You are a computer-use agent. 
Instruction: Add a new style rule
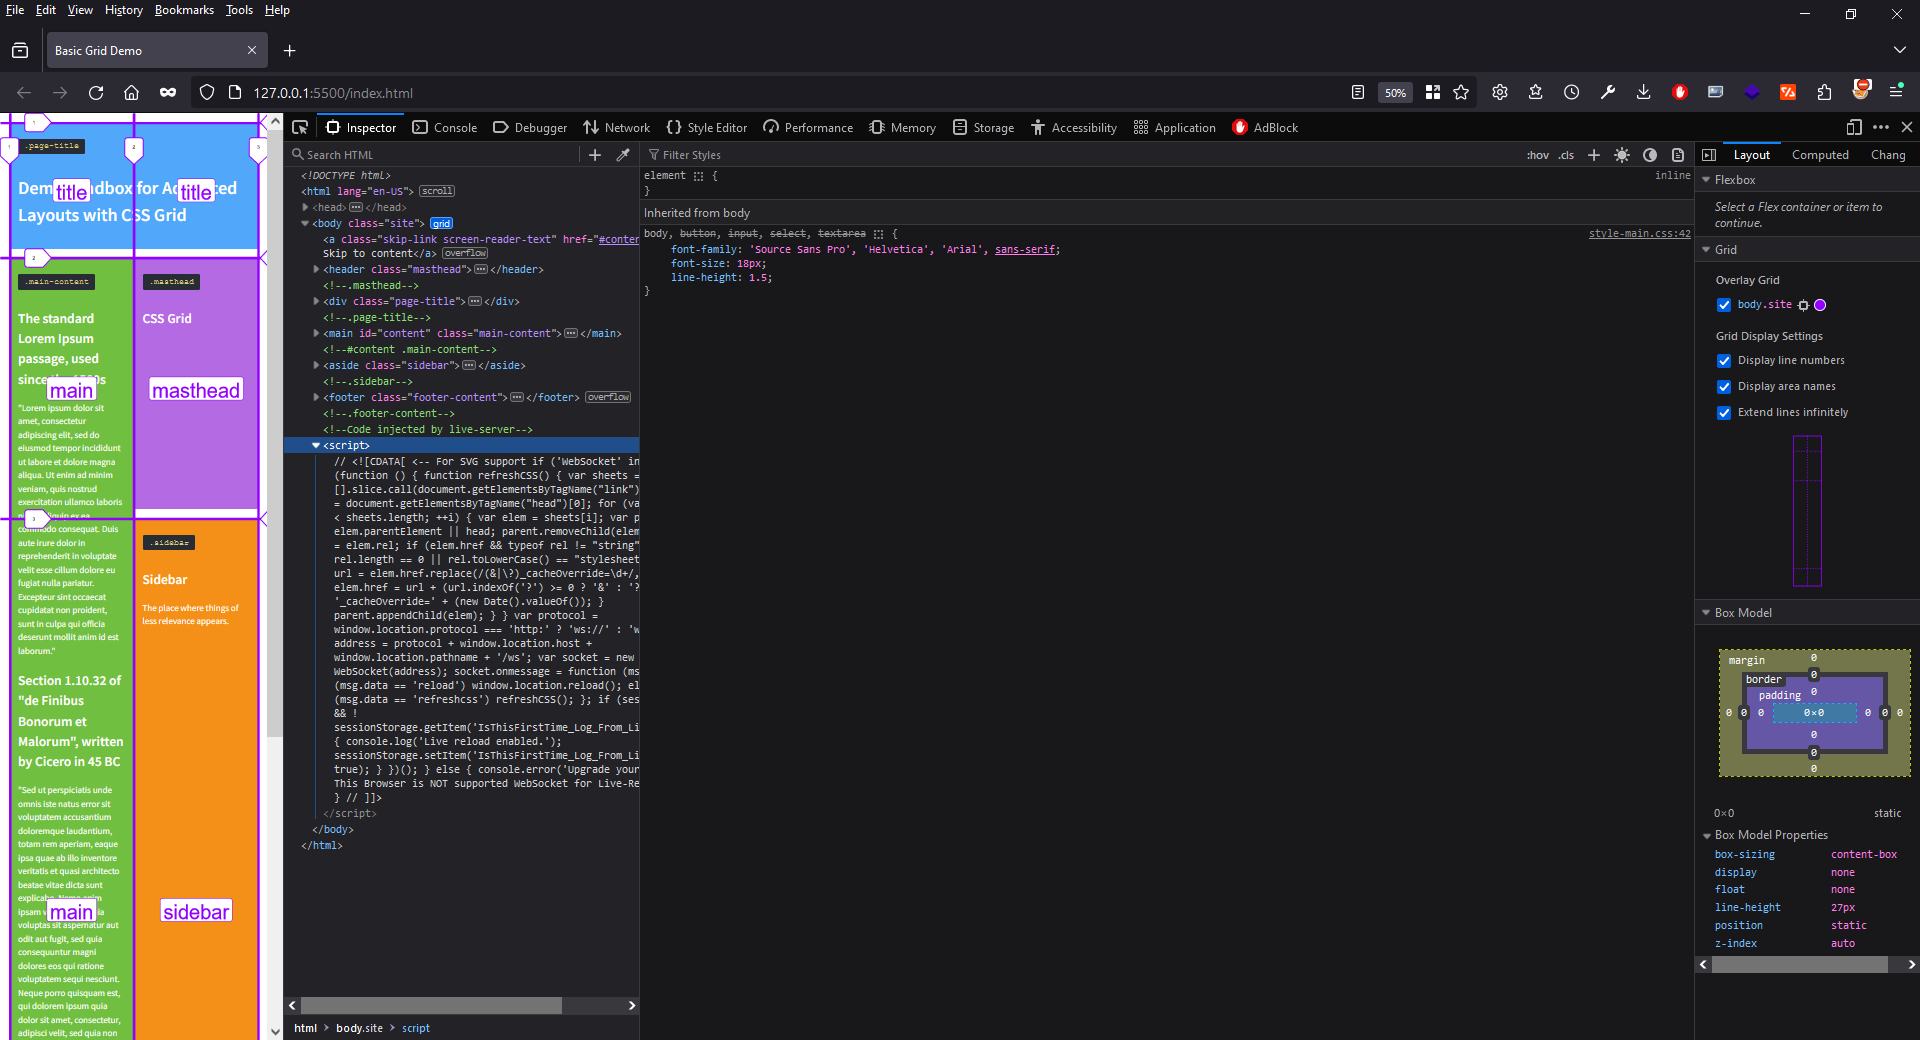click(1594, 155)
